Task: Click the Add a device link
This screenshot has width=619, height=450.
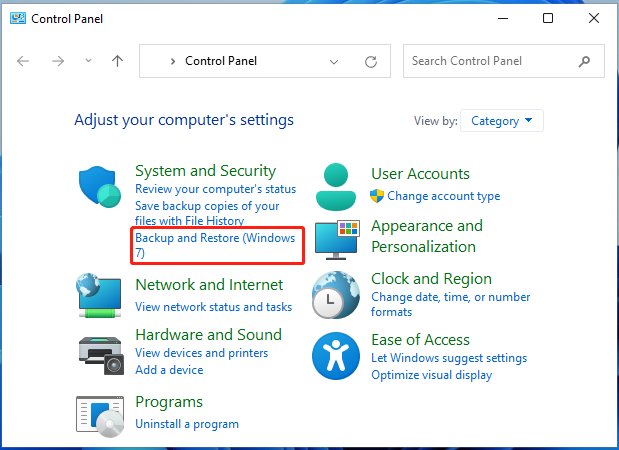Action: [x=169, y=370]
